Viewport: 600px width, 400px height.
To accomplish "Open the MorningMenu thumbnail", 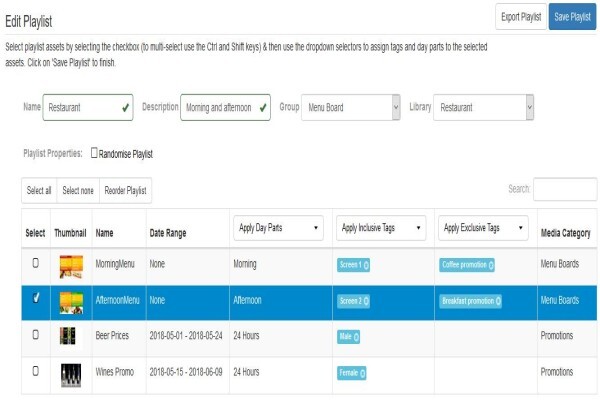I will pos(71,266).
